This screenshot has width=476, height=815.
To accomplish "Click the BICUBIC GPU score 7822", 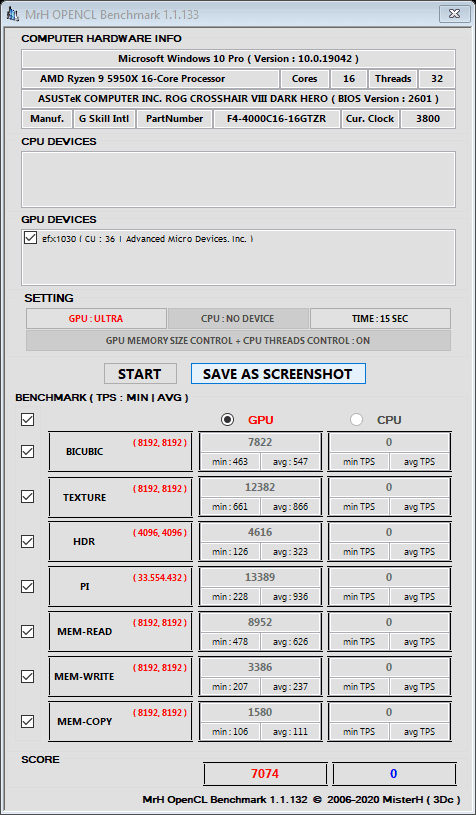I will (x=260, y=442).
